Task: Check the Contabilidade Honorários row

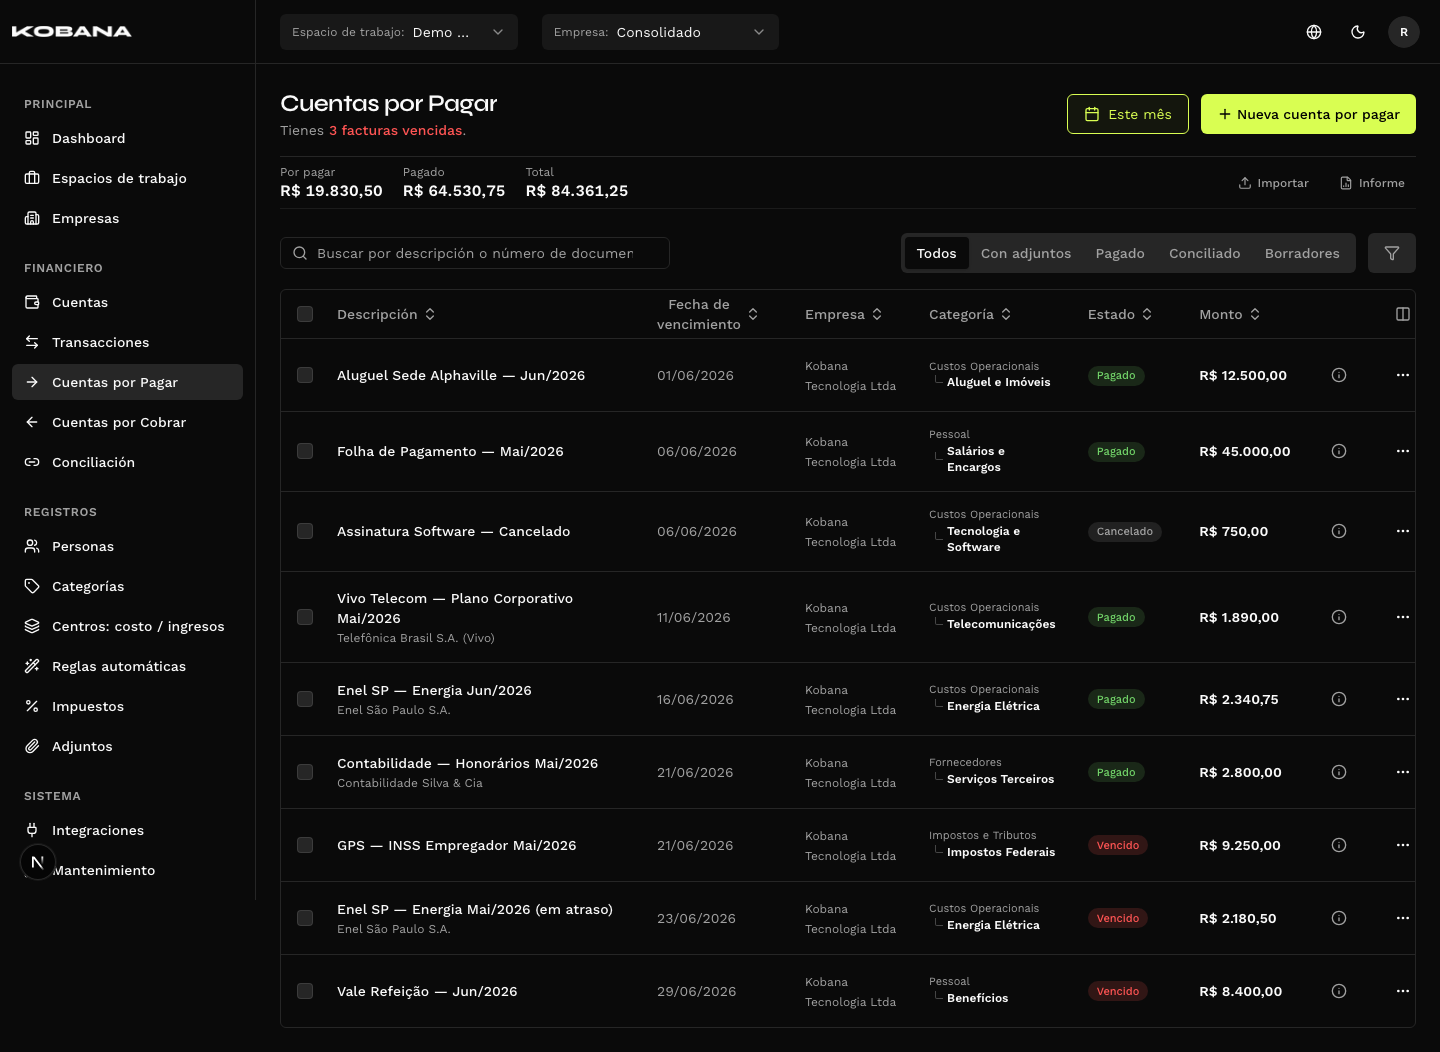Action: coord(305,772)
